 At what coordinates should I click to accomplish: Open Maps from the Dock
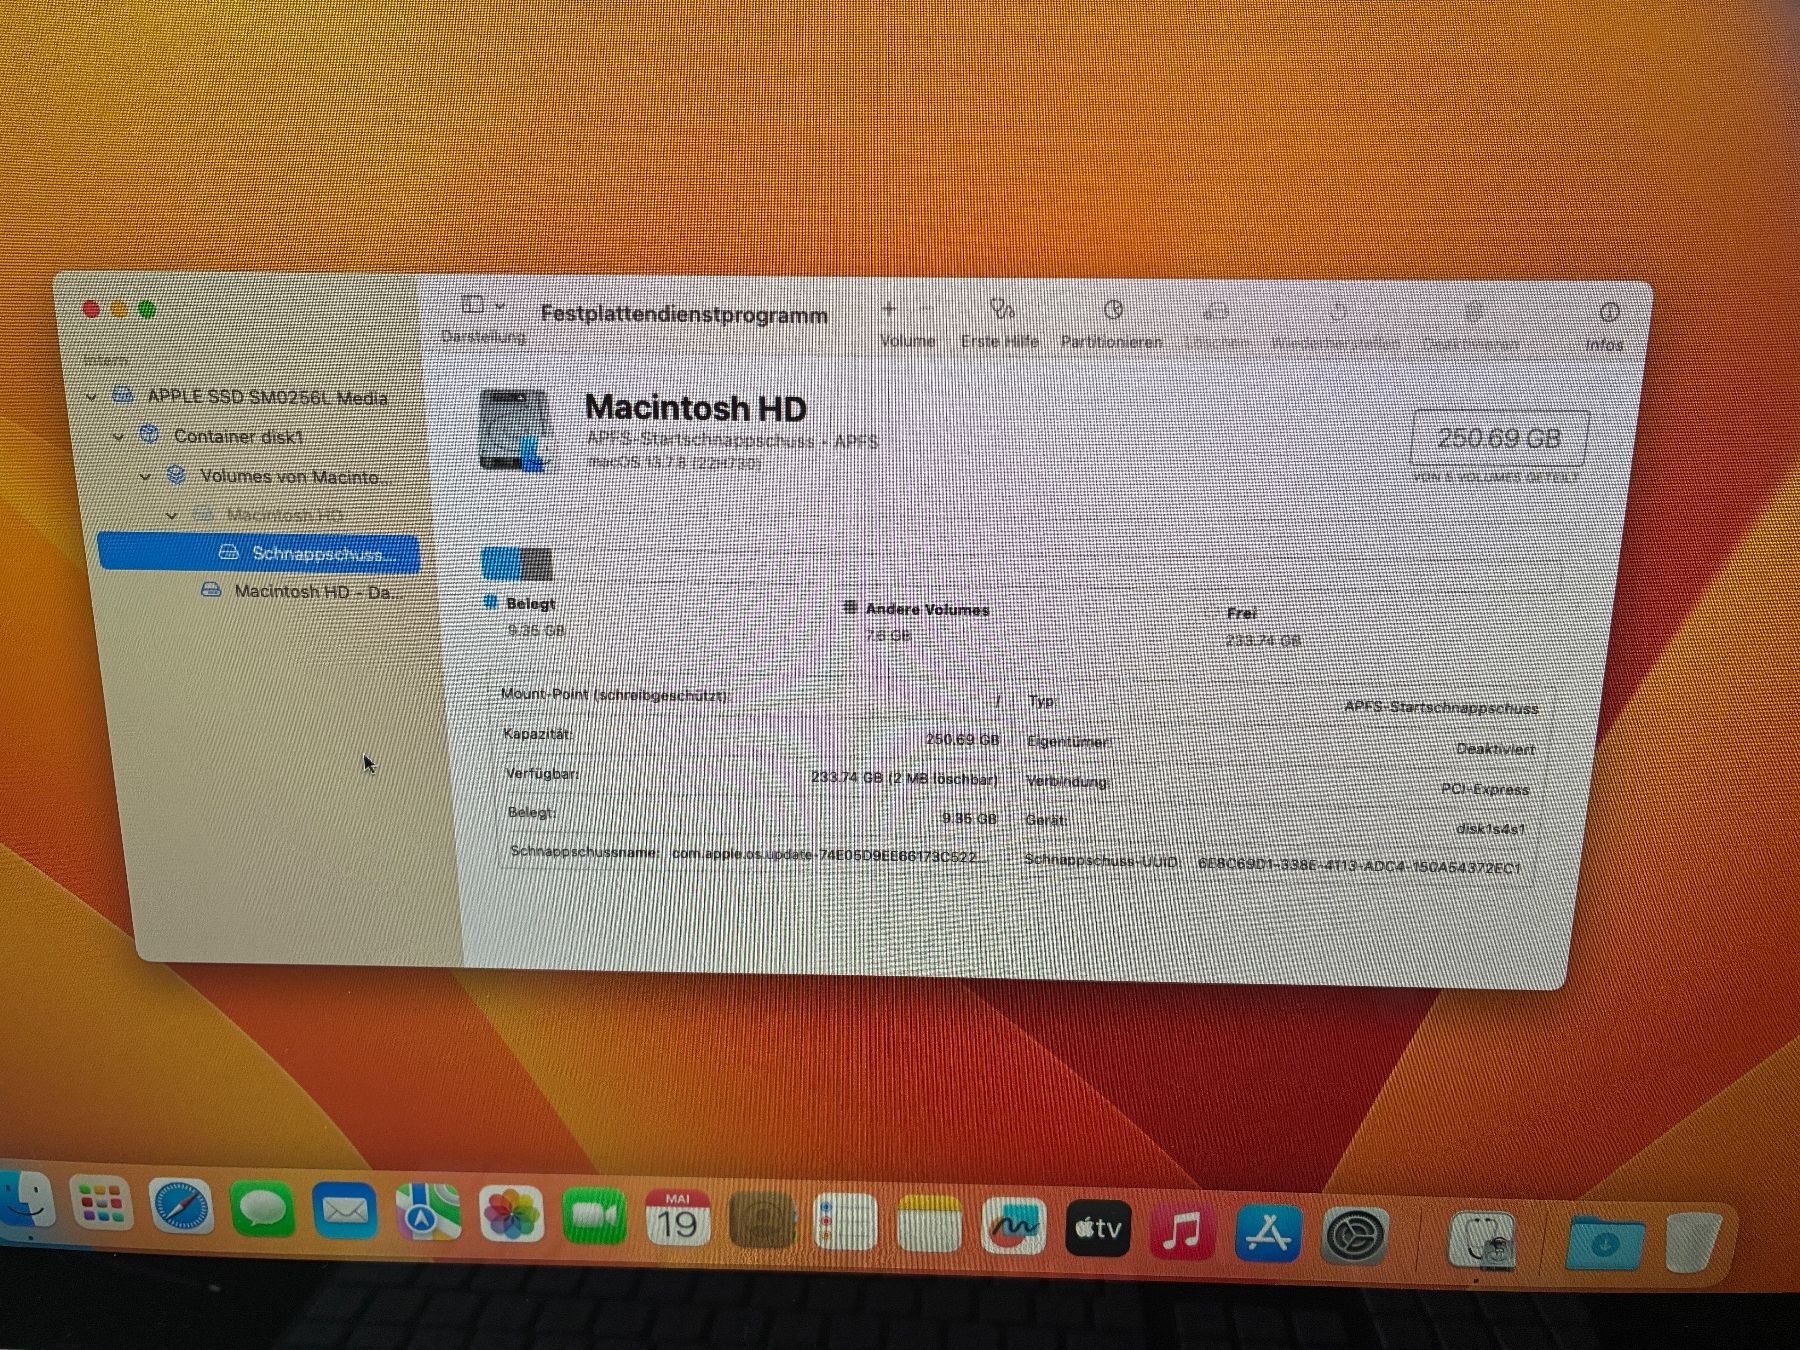coord(428,1214)
